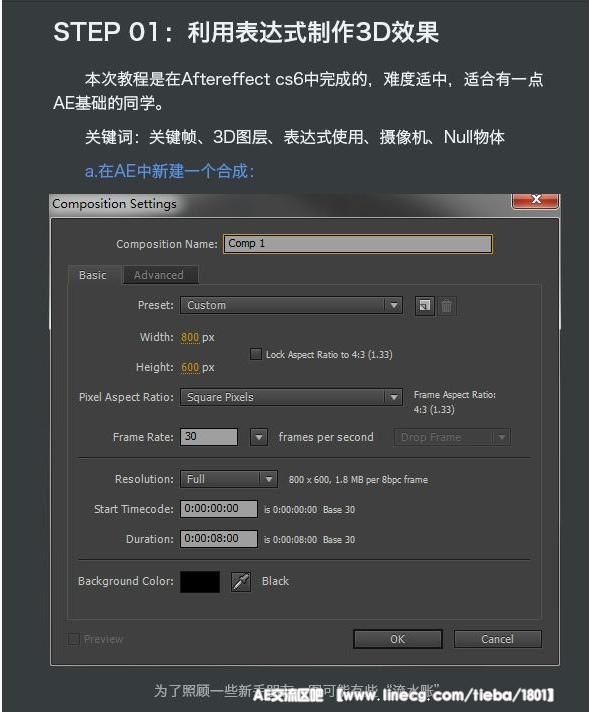This screenshot has width=589, height=712.
Task: Click the Width value 800
Action: [x=190, y=337]
